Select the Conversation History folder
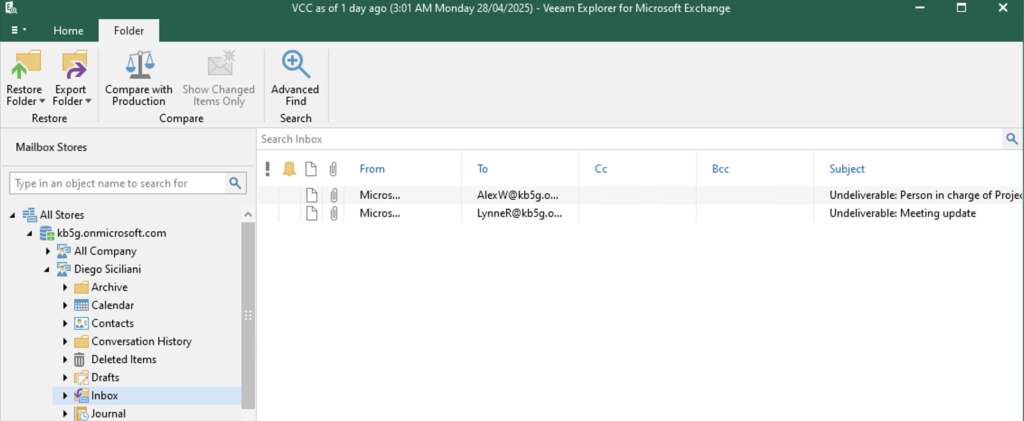 coord(141,342)
